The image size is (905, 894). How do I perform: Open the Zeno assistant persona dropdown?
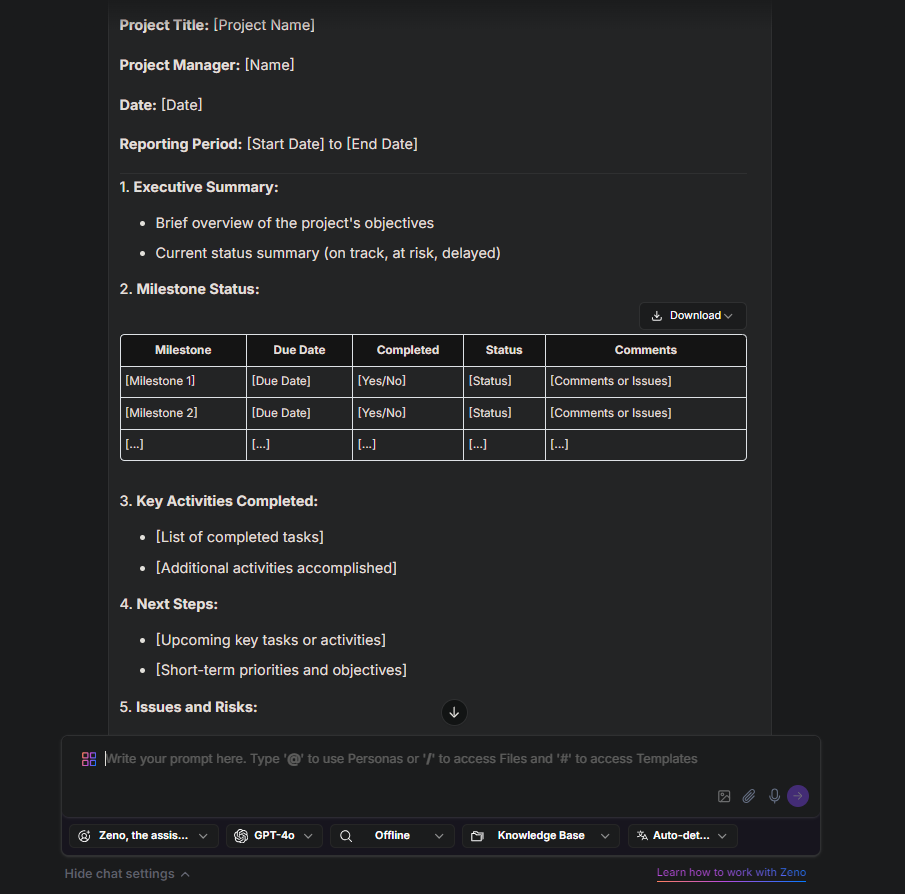click(144, 836)
